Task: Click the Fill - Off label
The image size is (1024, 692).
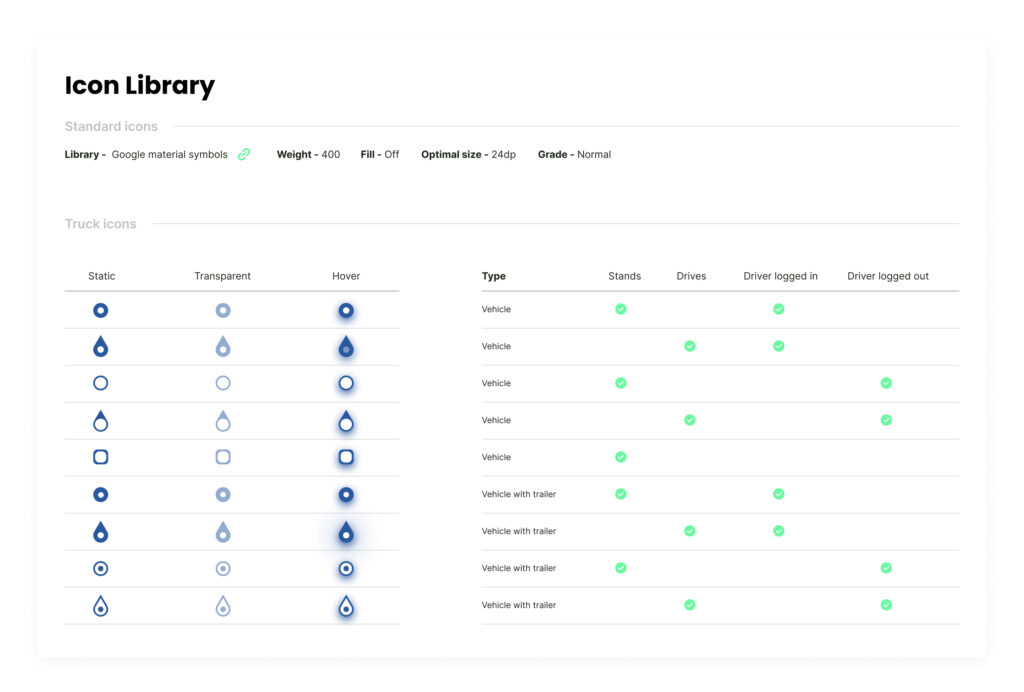Action: tap(379, 155)
